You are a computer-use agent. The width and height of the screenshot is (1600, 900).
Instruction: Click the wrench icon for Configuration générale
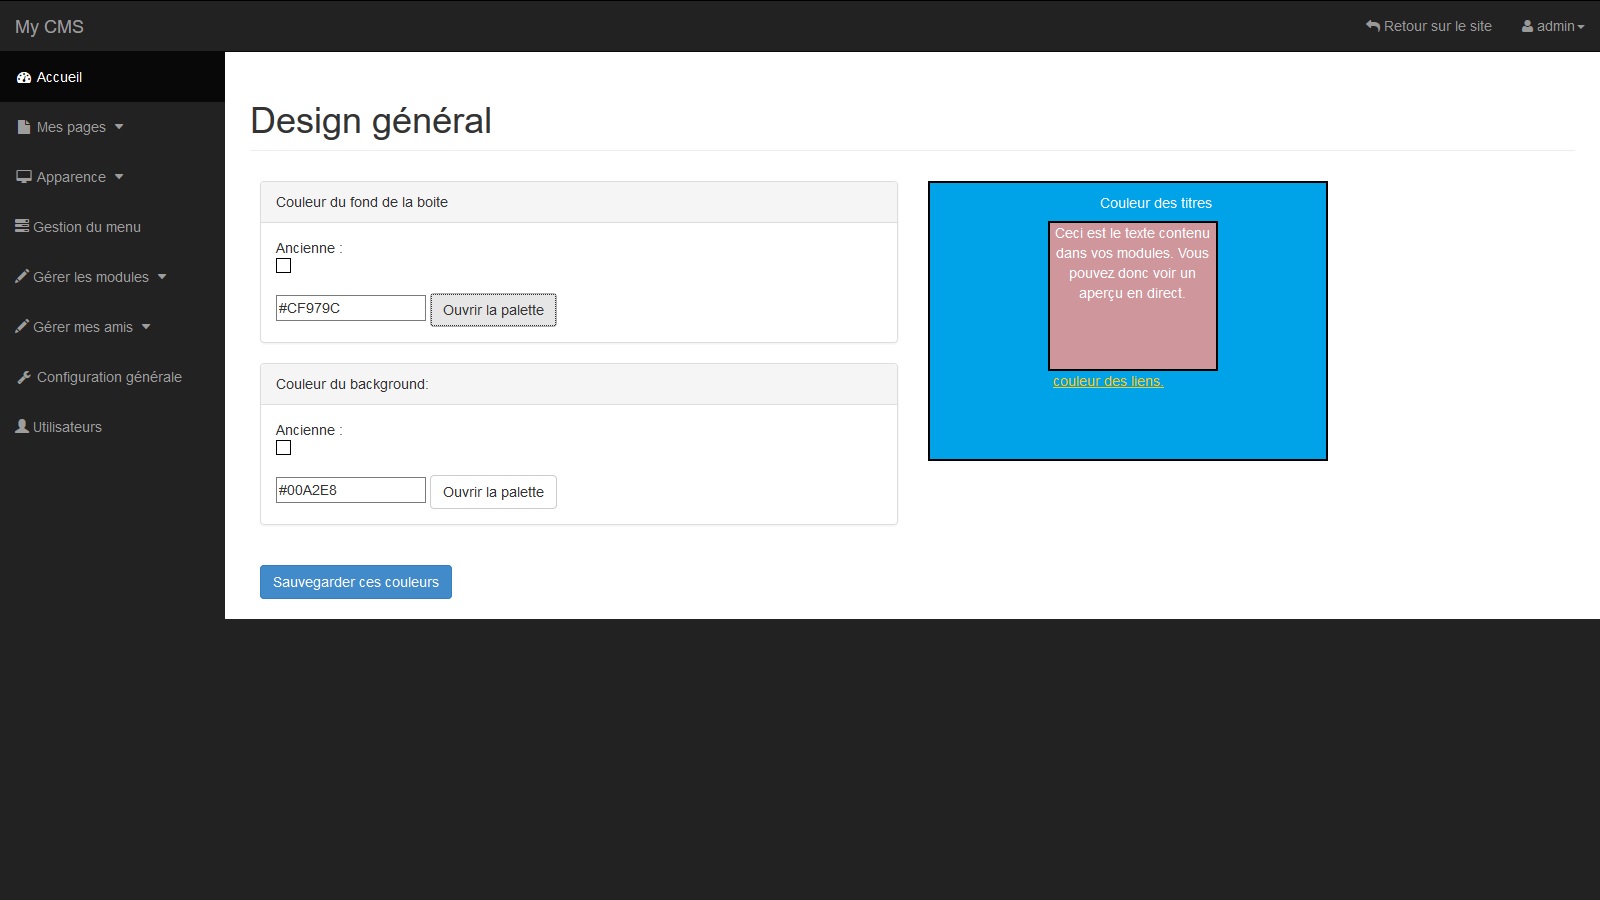pos(24,377)
